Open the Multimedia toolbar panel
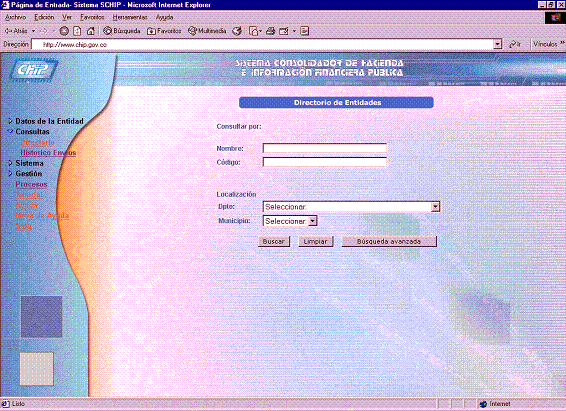Viewport: 566px width, 411px height. coord(207,31)
